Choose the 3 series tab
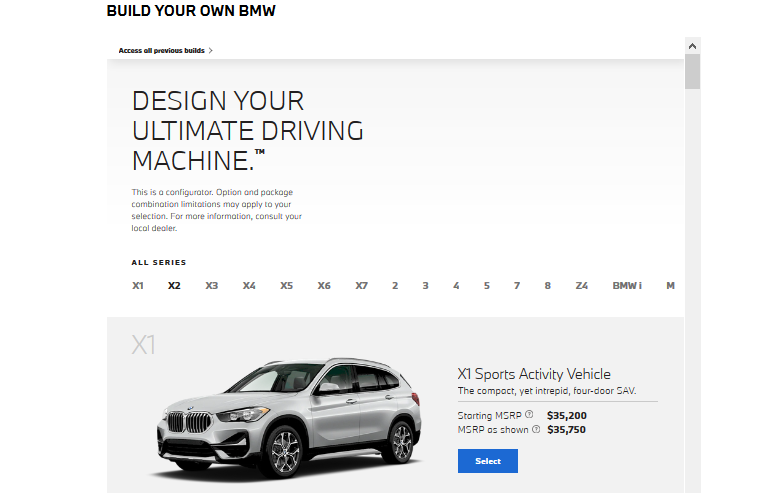 click(x=425, y=286)
